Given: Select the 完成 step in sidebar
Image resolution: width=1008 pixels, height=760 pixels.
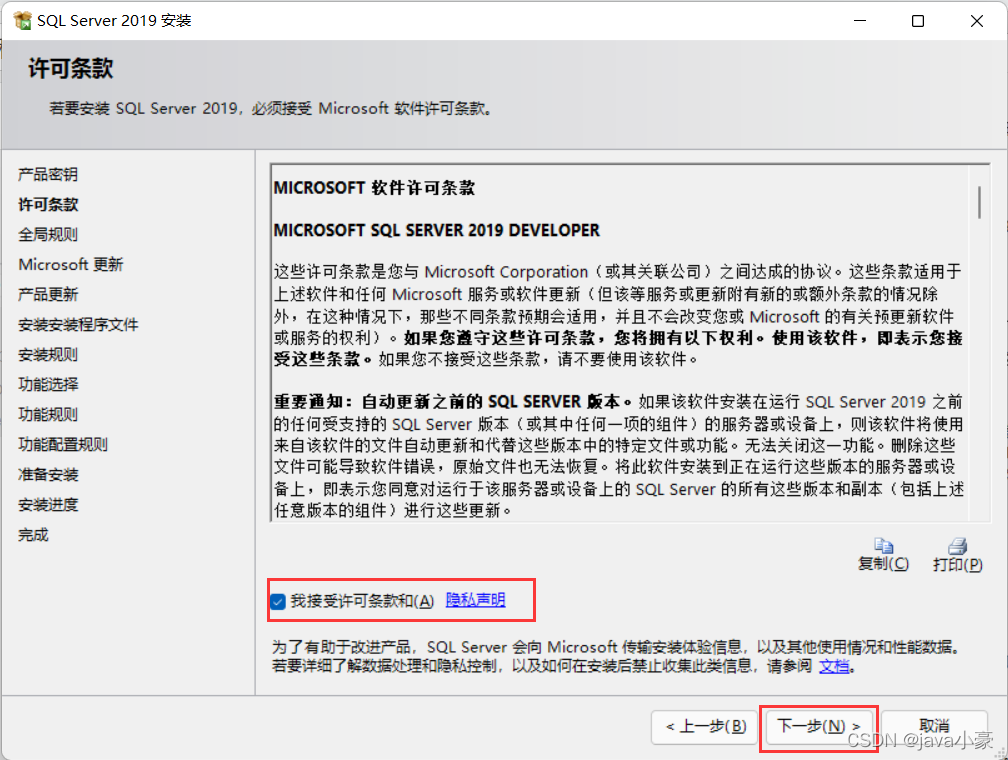Looking at the screenshot, I should click(33, 535).
